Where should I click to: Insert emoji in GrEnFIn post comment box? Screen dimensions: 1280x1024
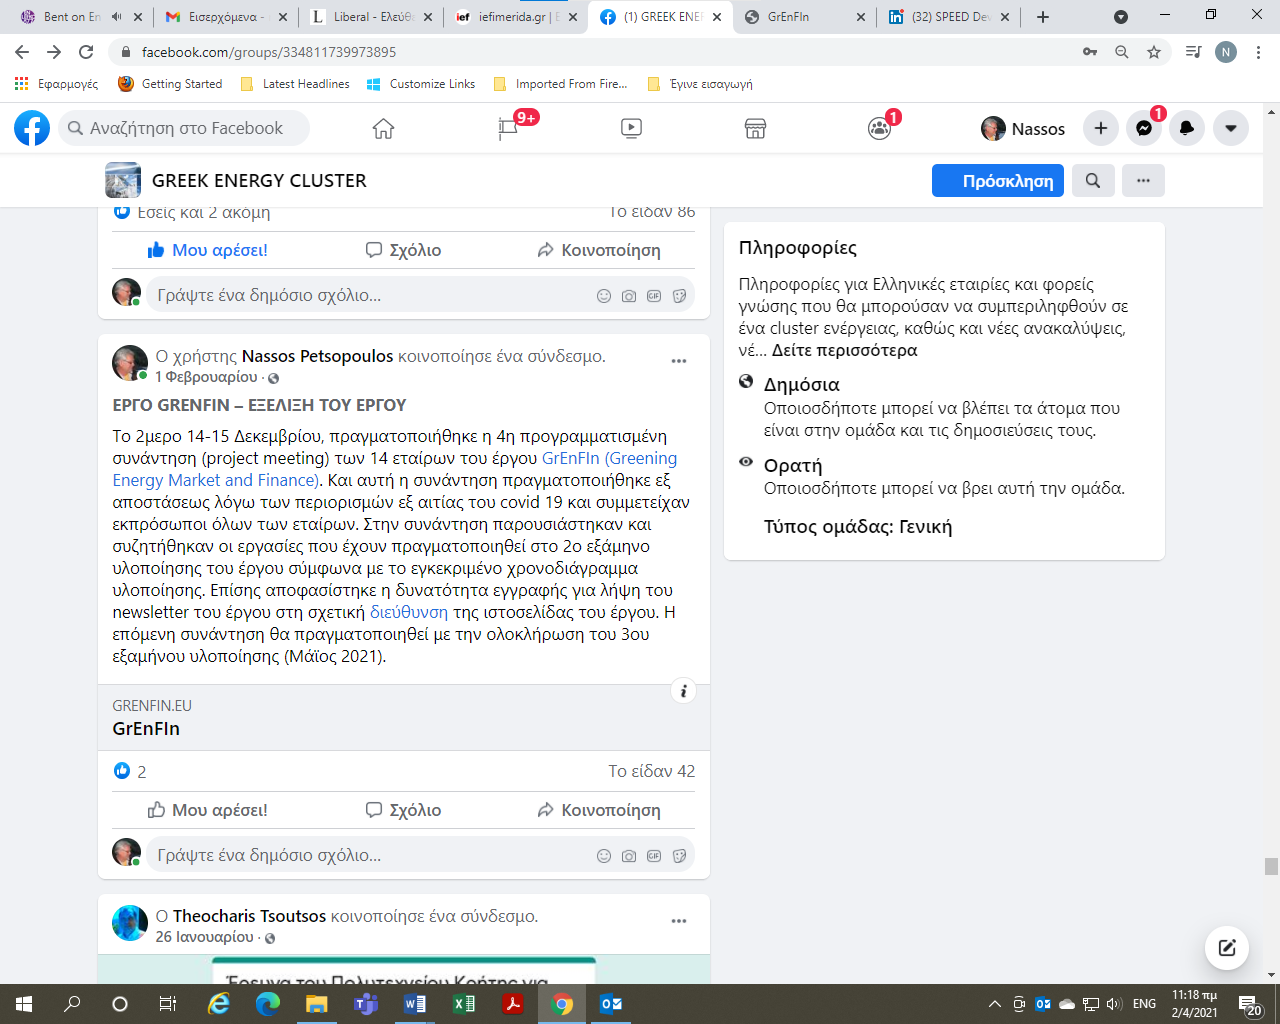pyautogui.click(x=604, y=856)
